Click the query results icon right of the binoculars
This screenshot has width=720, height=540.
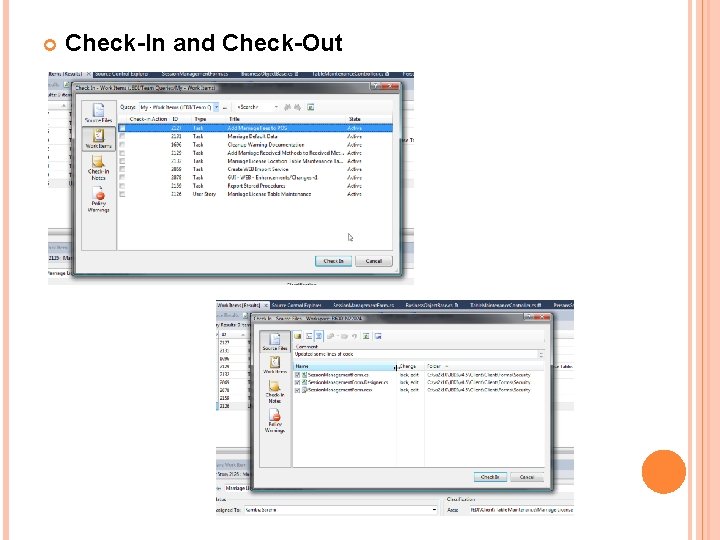point(310,107)
